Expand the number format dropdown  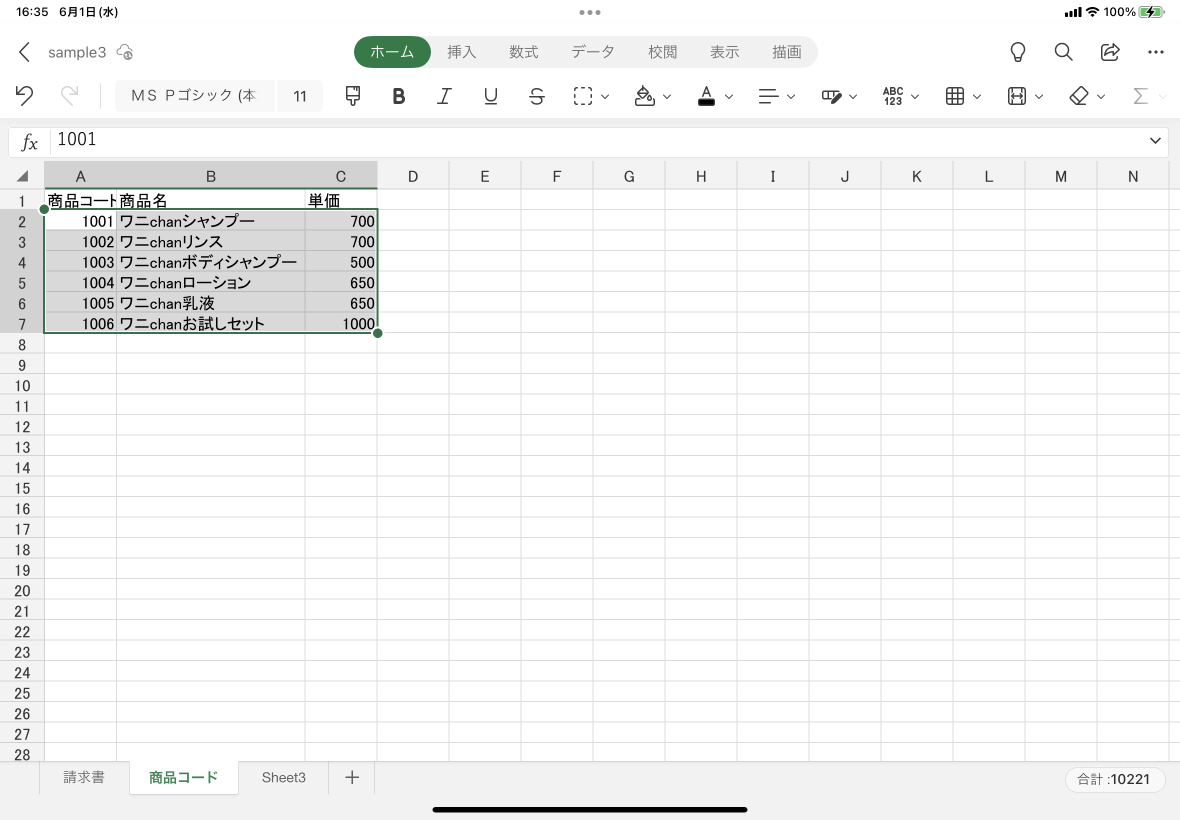pyautogui.click(x=915, y=96)
